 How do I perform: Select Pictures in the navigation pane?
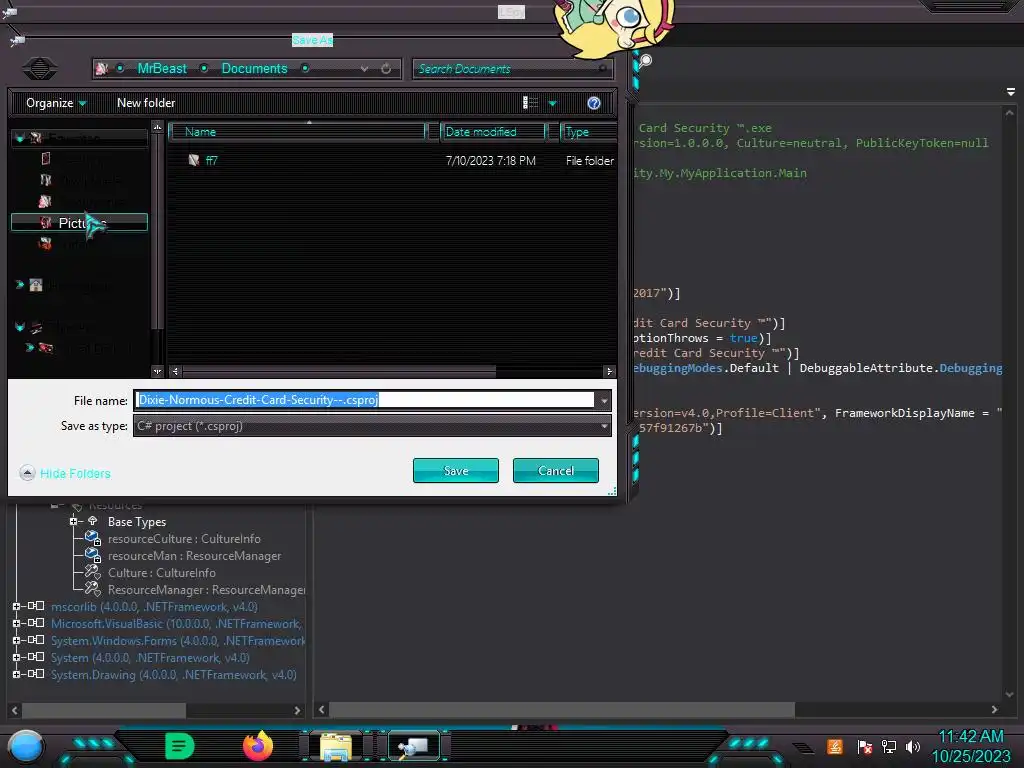tap(79, 223)
